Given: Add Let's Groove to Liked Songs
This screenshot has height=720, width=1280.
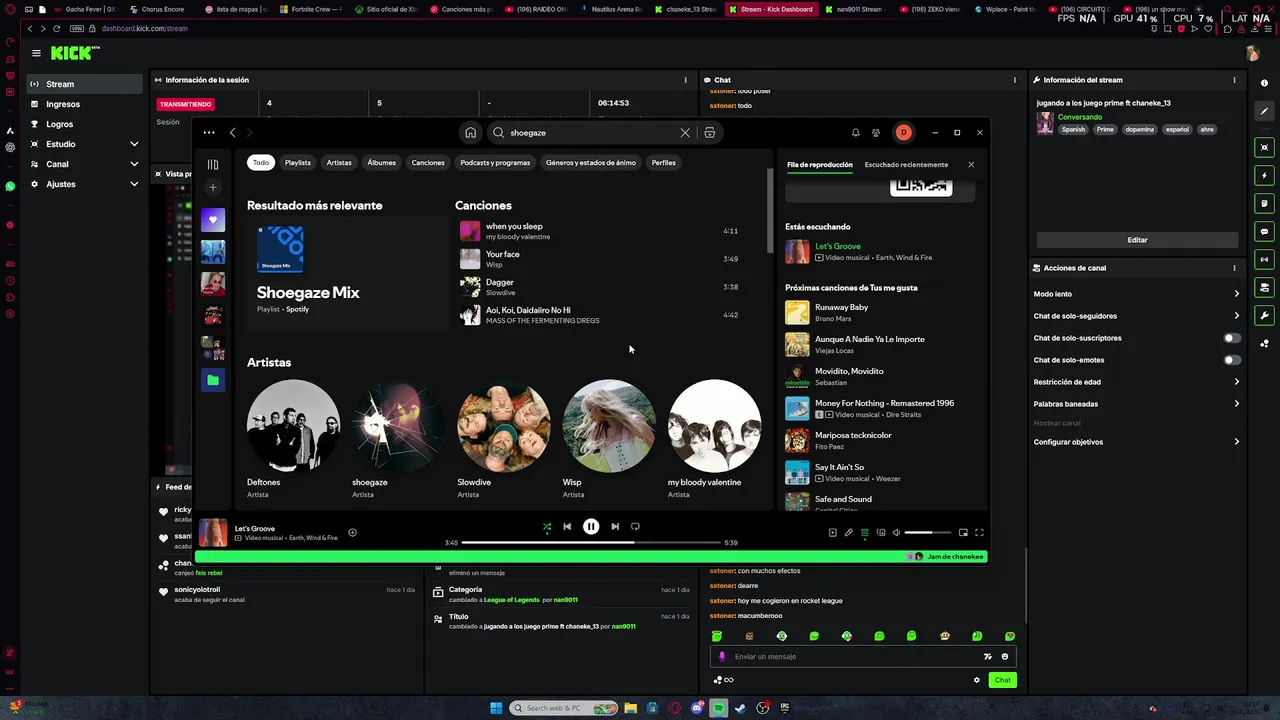Looking at the screenshot, I should click(x=352, y=532).
